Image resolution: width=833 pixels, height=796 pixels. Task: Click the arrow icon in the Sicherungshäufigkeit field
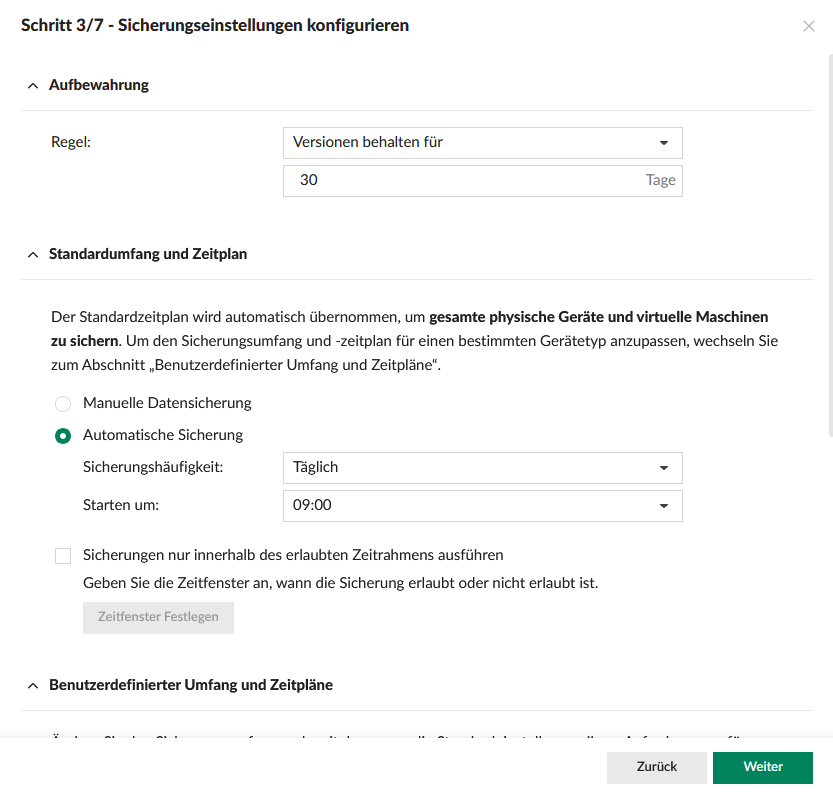point(663,468)
